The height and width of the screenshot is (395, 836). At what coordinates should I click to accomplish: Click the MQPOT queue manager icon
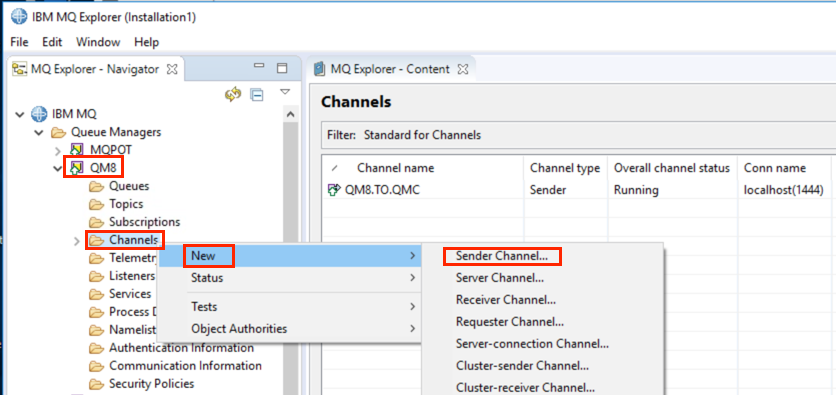click(77, 150)
